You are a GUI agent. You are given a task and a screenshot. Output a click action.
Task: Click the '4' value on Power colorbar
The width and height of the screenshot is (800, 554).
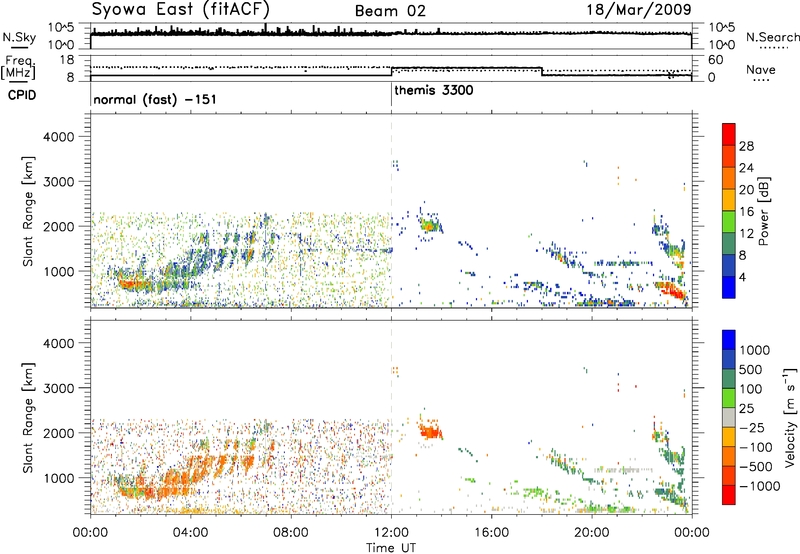(743, 277)
